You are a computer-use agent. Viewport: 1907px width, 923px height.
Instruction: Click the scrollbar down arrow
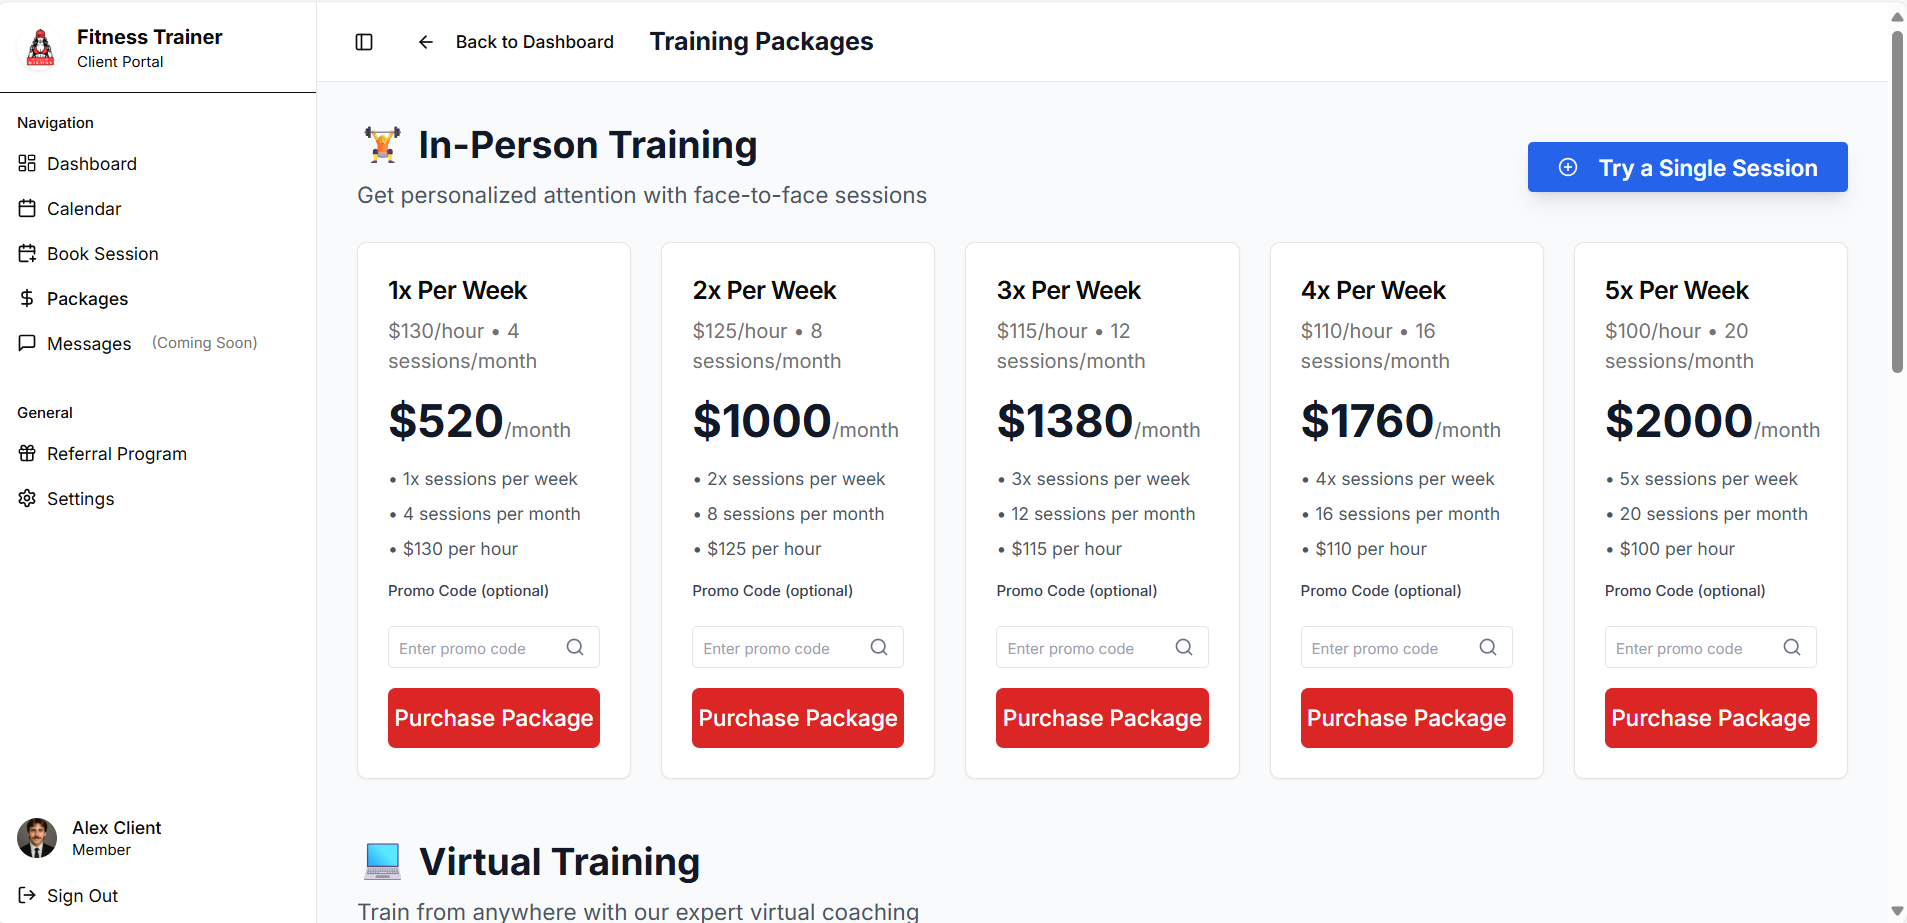pyautogui.click(x=1895, y=910)
